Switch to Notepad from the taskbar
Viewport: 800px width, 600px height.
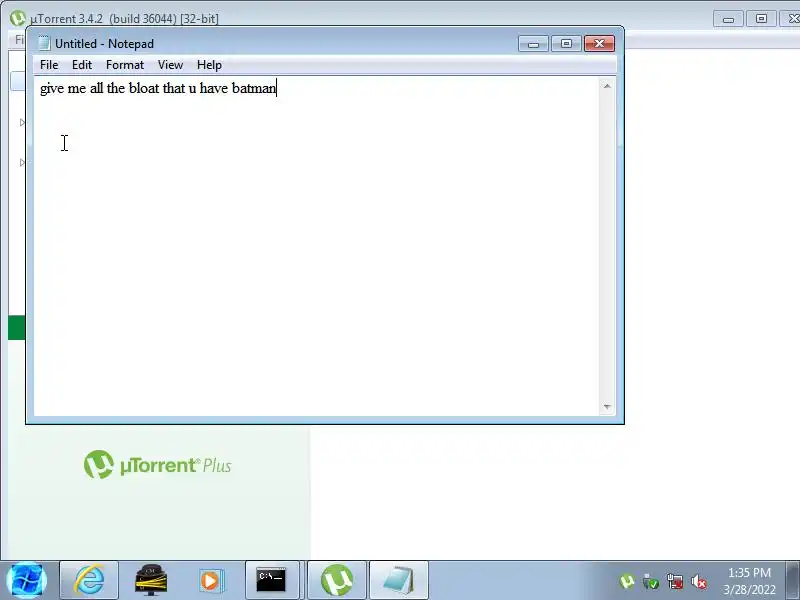[398, 580]
